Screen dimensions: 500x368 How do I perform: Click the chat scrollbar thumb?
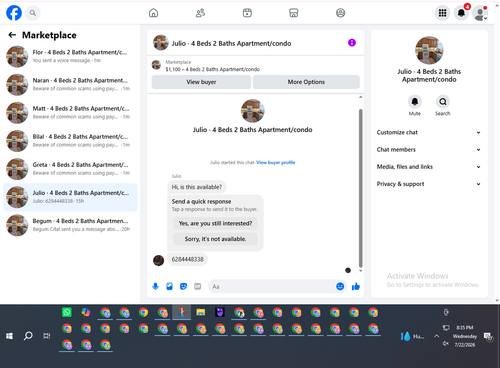360,188
